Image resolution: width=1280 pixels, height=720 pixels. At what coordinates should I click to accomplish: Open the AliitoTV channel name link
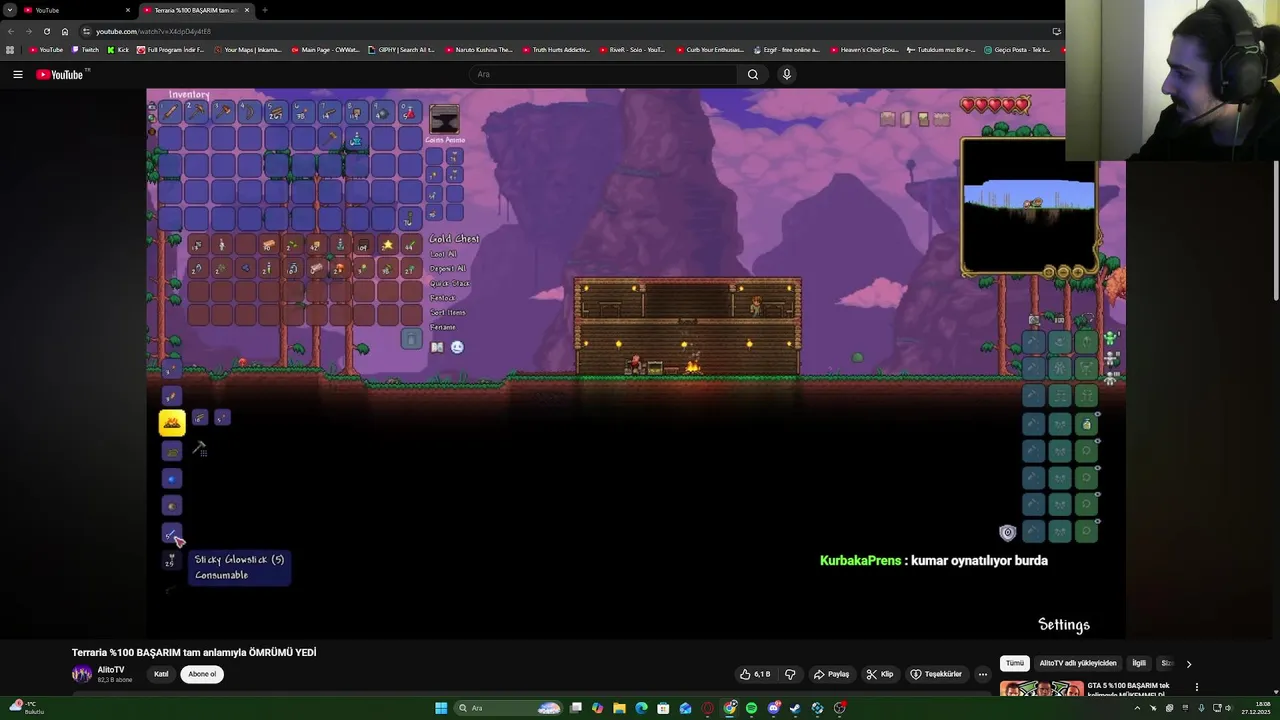111,670
